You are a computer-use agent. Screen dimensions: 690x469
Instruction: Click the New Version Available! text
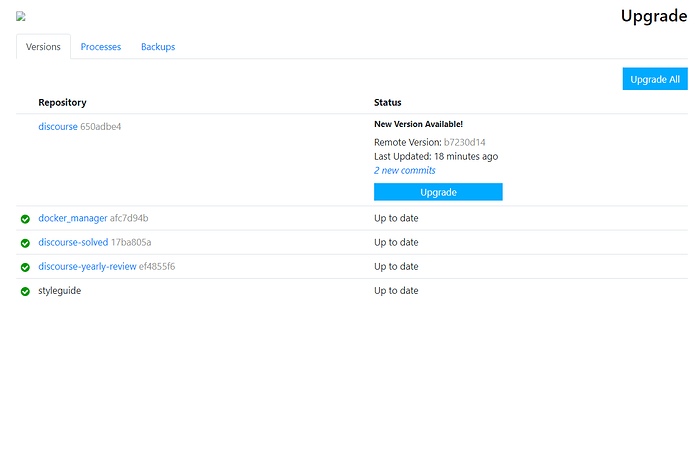(418, 124)
